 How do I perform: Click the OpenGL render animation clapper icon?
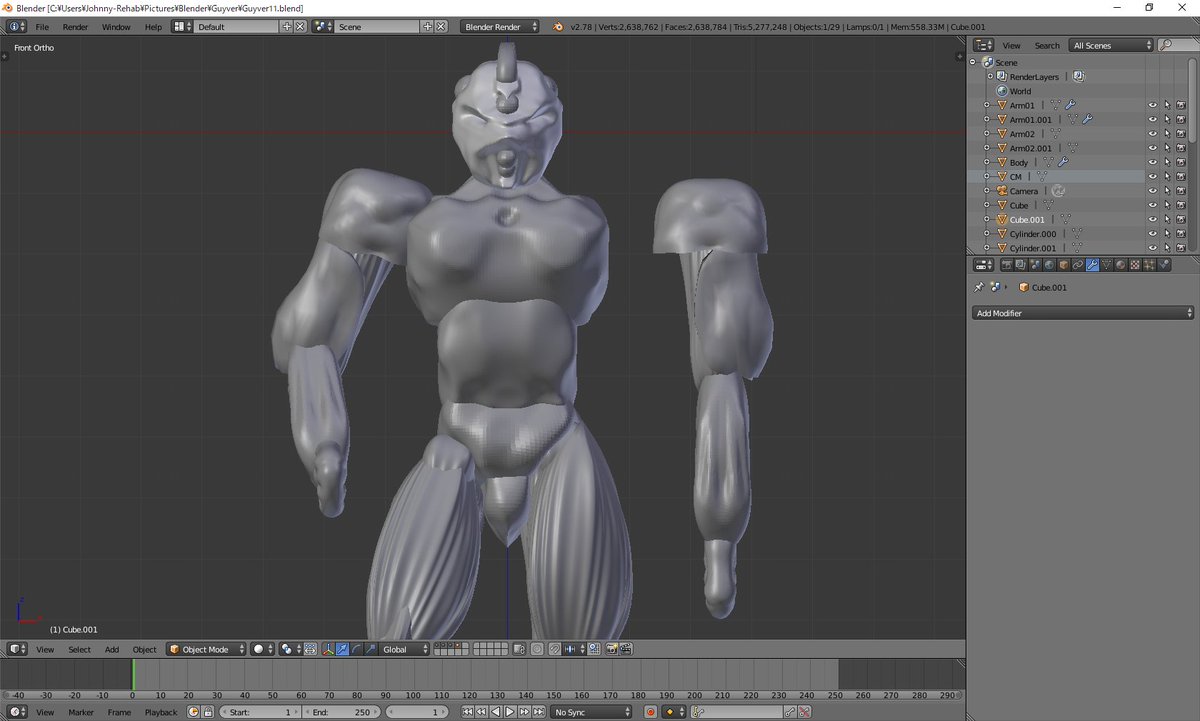[626, 649]
